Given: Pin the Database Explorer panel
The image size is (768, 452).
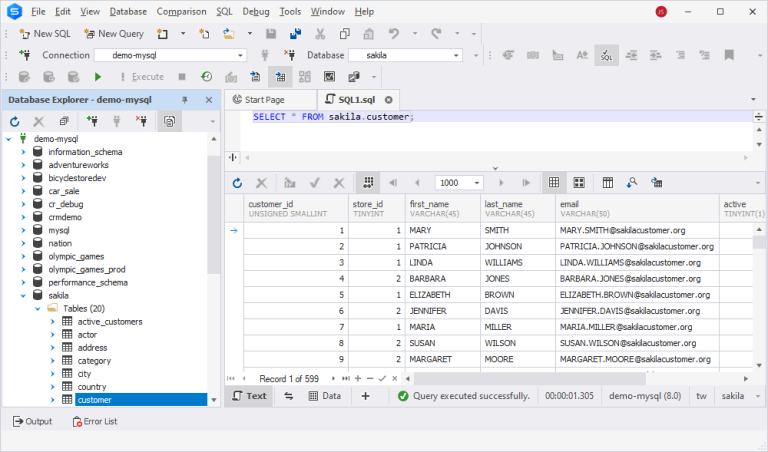Looking at the screenshot, I should click(x=185, y=100).
